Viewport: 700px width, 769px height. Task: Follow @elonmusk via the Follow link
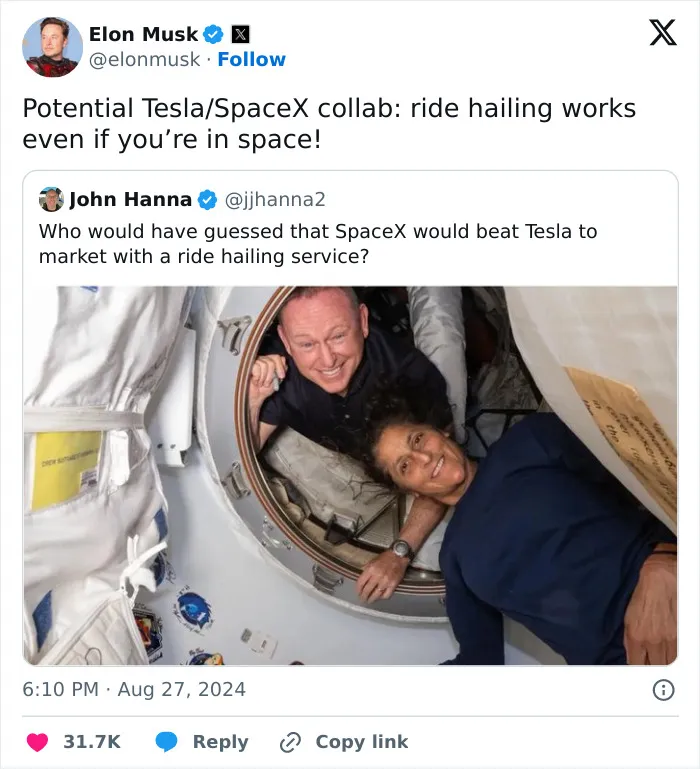click(251, 59)
